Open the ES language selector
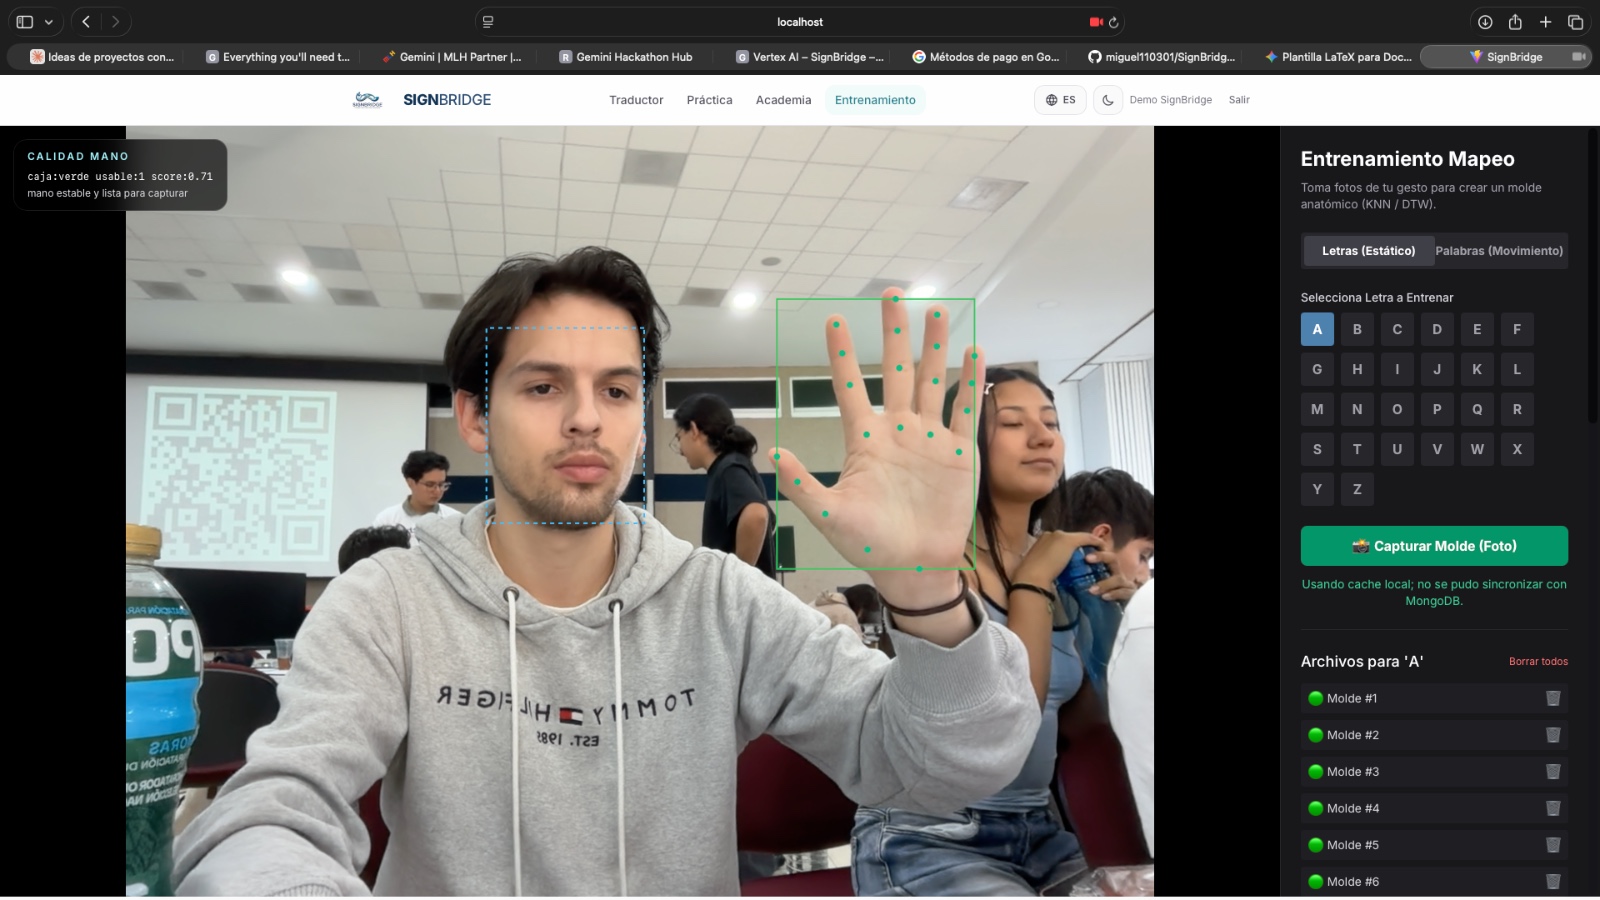Viewport: 1600px width, 900px height. [x=1060, y=100]
